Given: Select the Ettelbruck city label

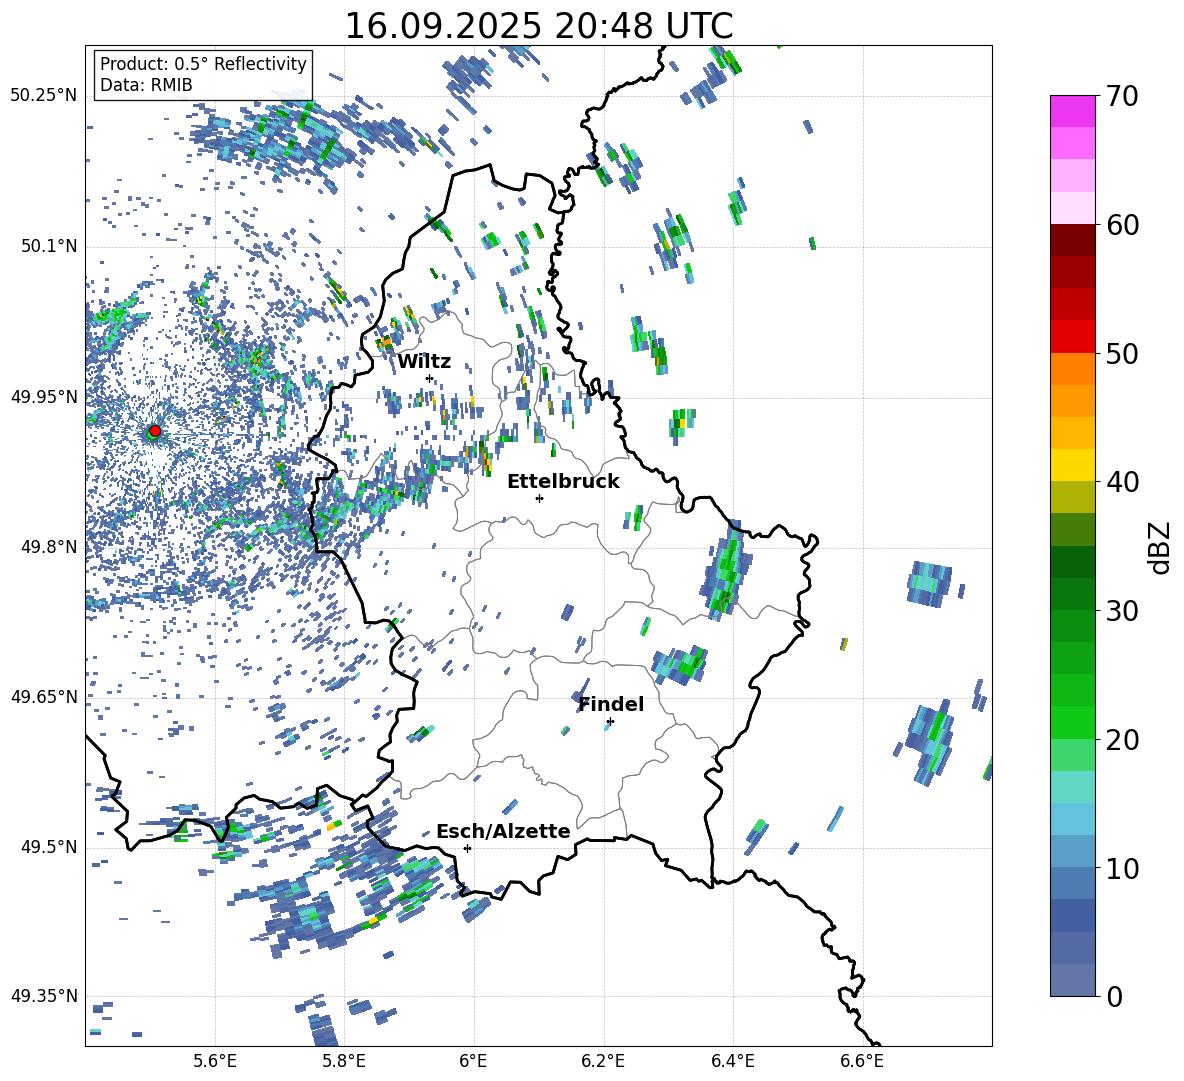Looking at the screenshot, I should pos(563,482).
